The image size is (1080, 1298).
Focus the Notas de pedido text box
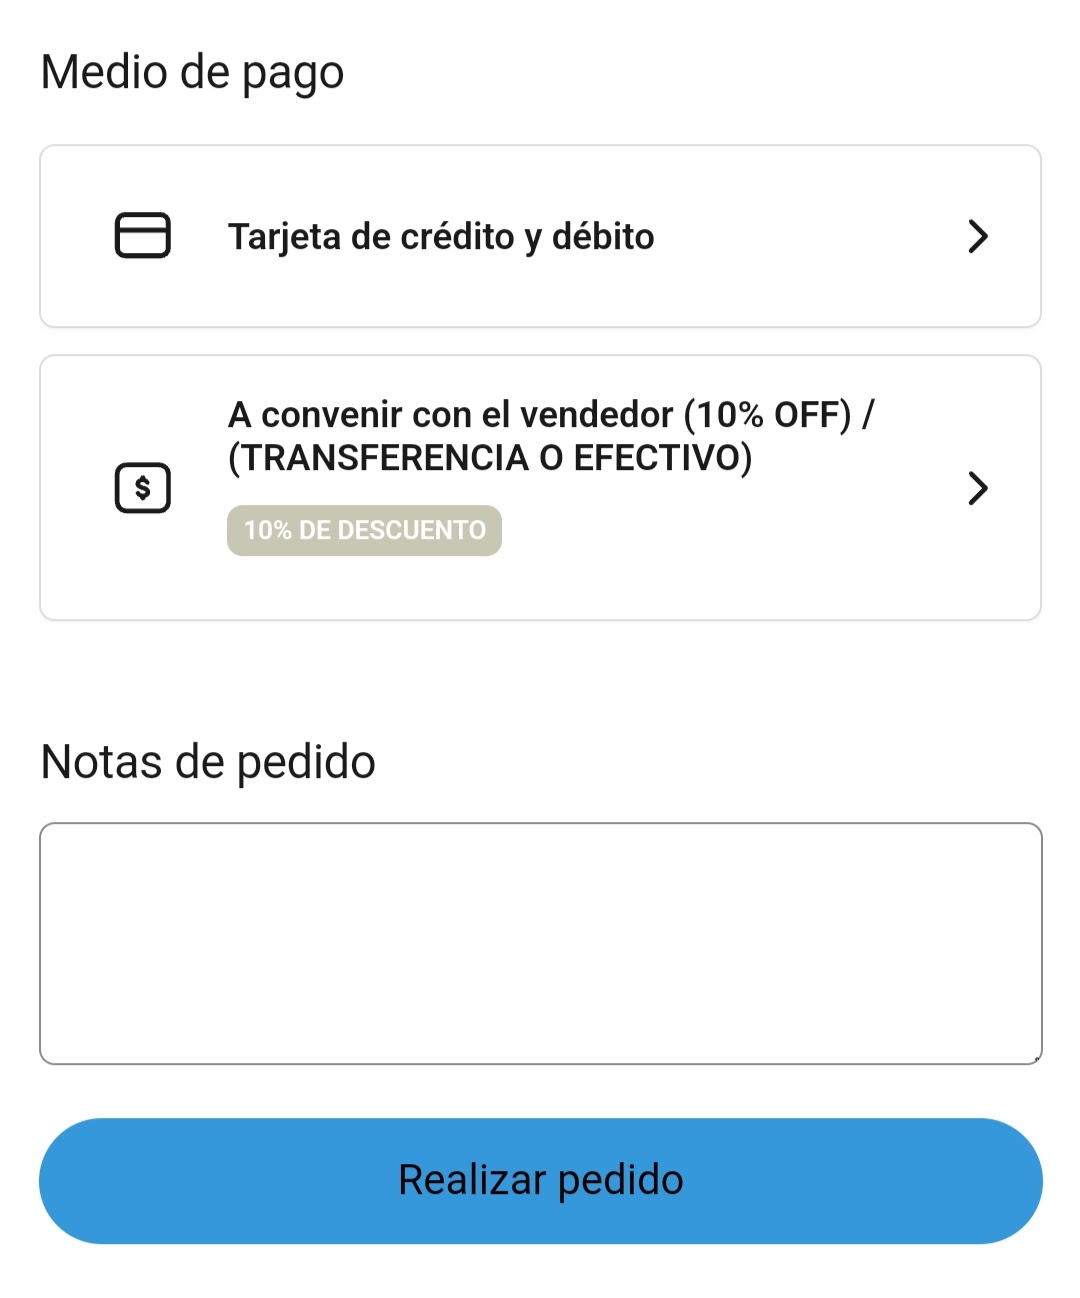click(x=540, y=943)
